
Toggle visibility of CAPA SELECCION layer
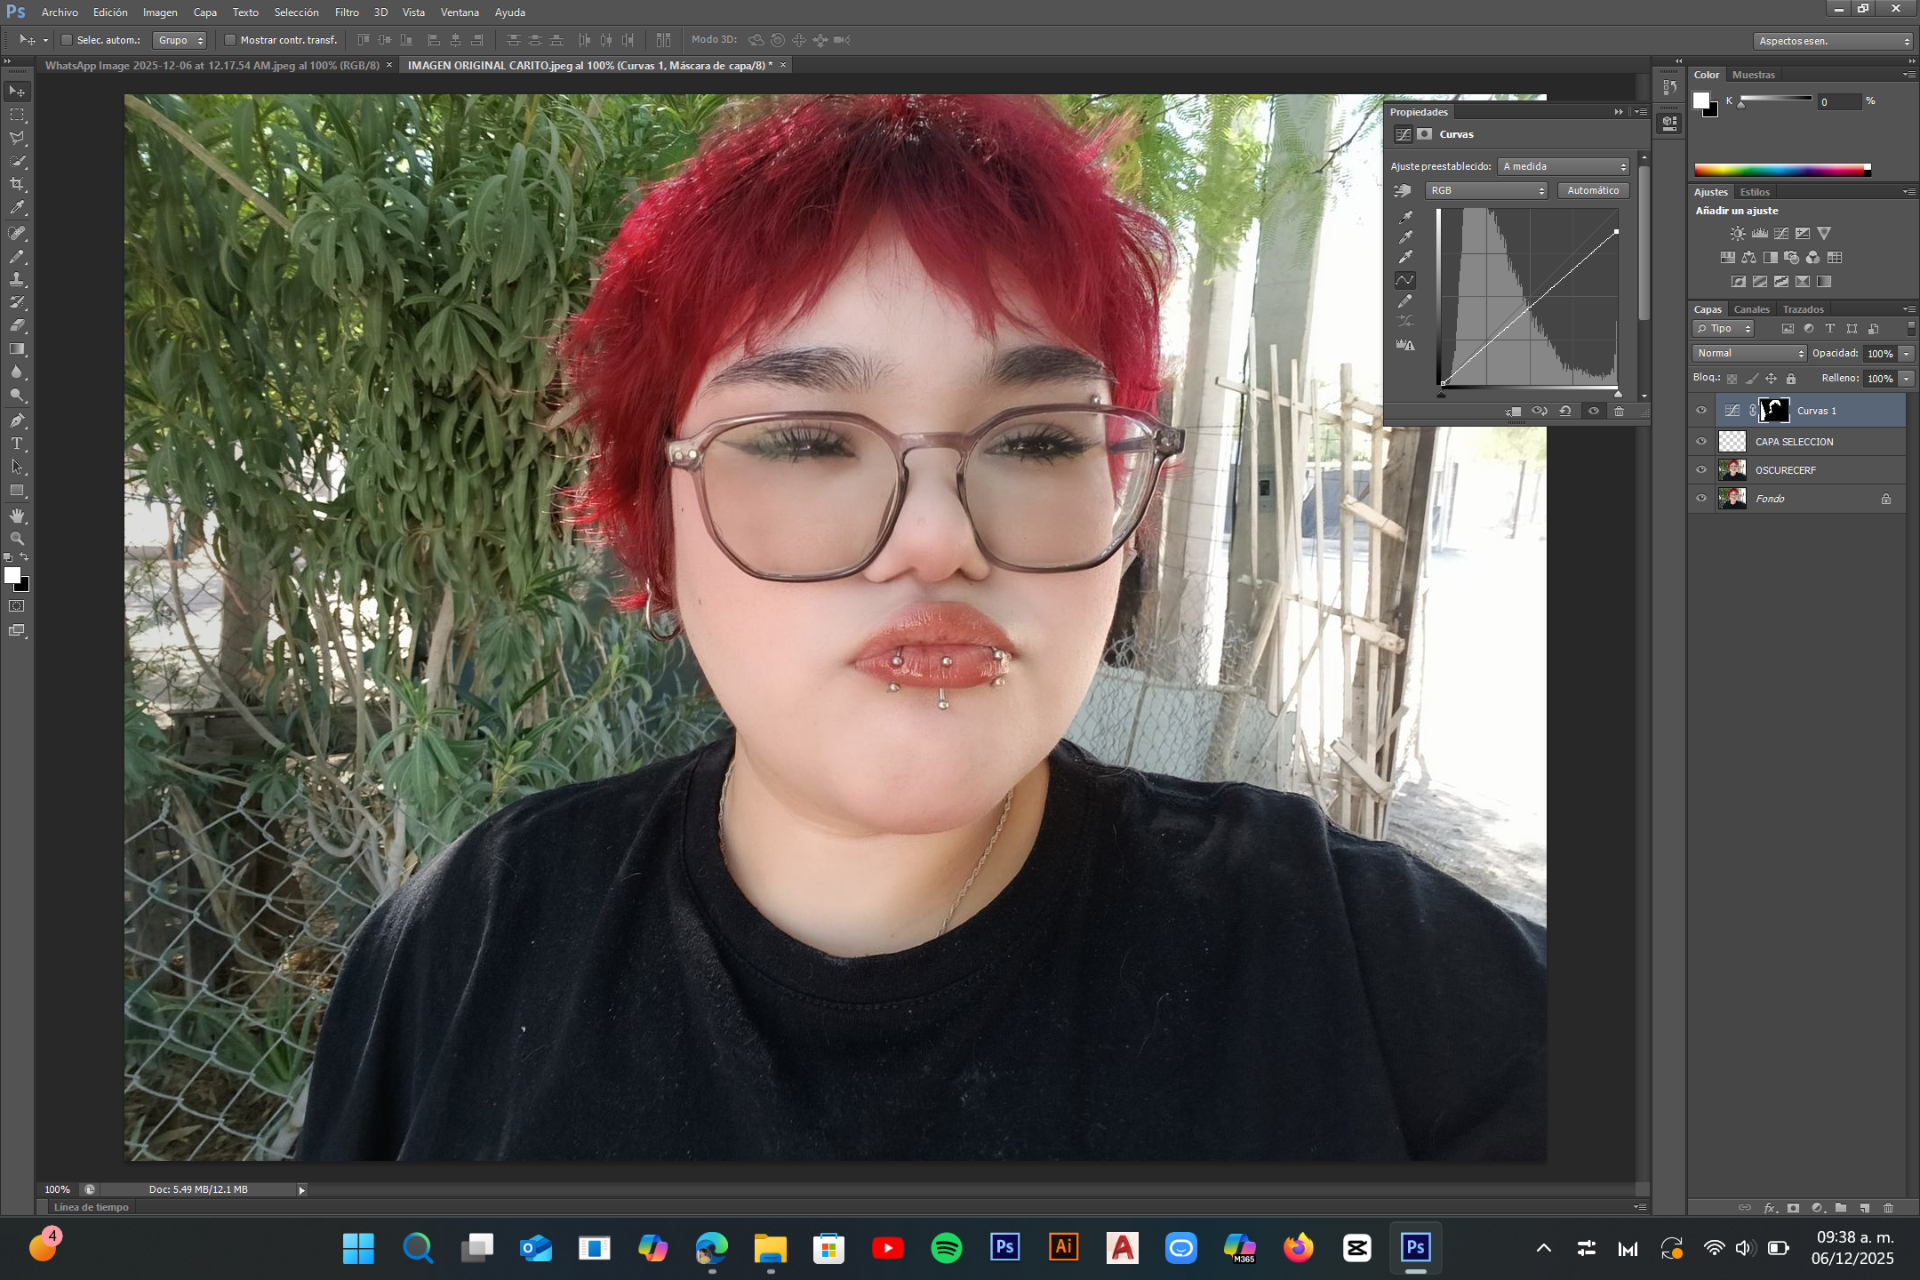1701,441
